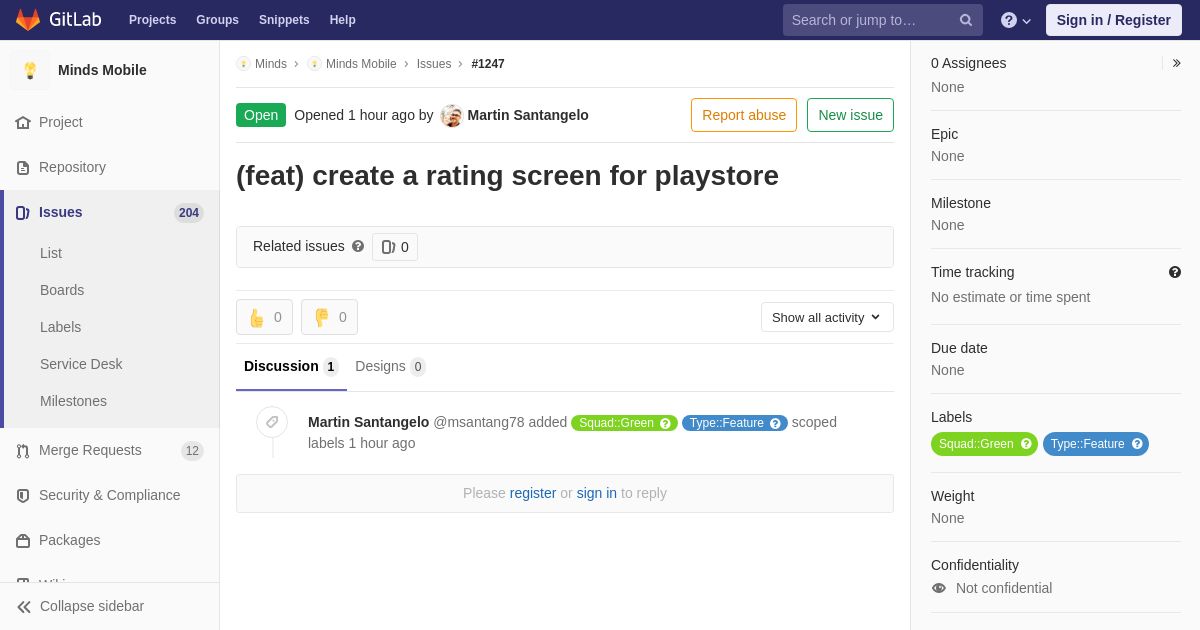This screenshot has height=630, width=1200.
Task: Click the search magnifier icon
Action: [965, 20]
